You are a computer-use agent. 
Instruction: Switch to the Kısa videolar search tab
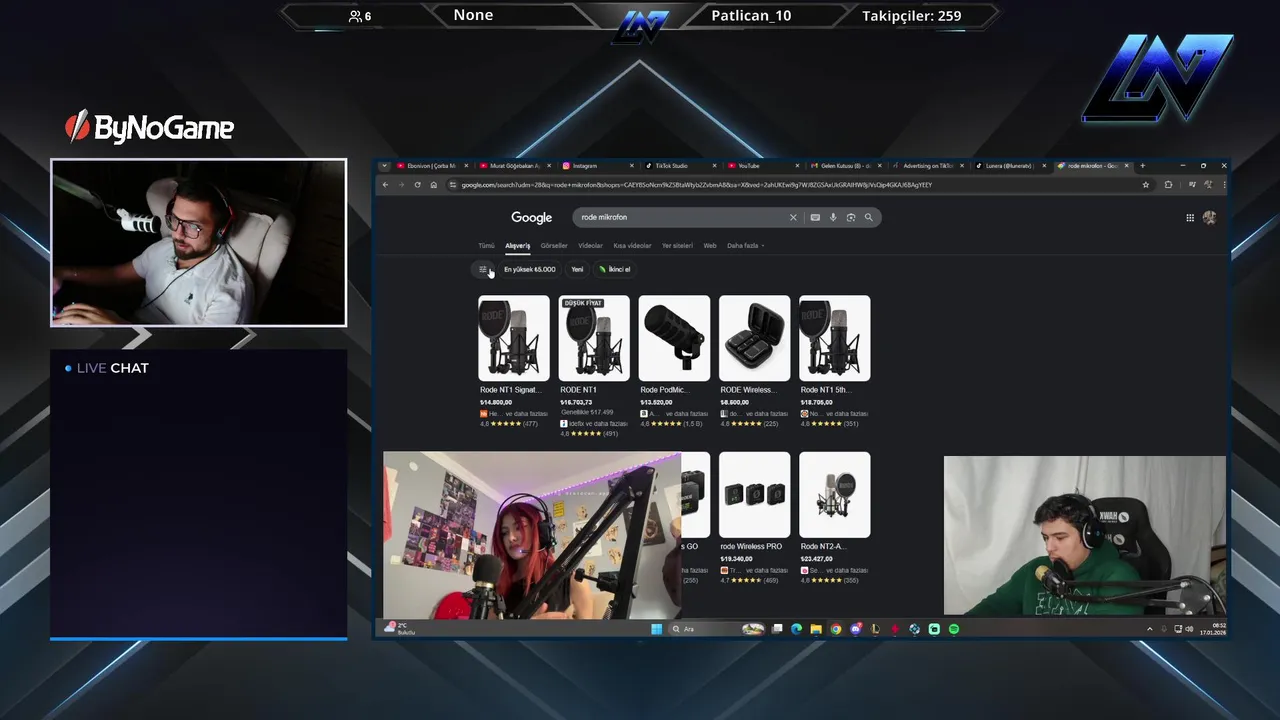(x=632, y=245)
